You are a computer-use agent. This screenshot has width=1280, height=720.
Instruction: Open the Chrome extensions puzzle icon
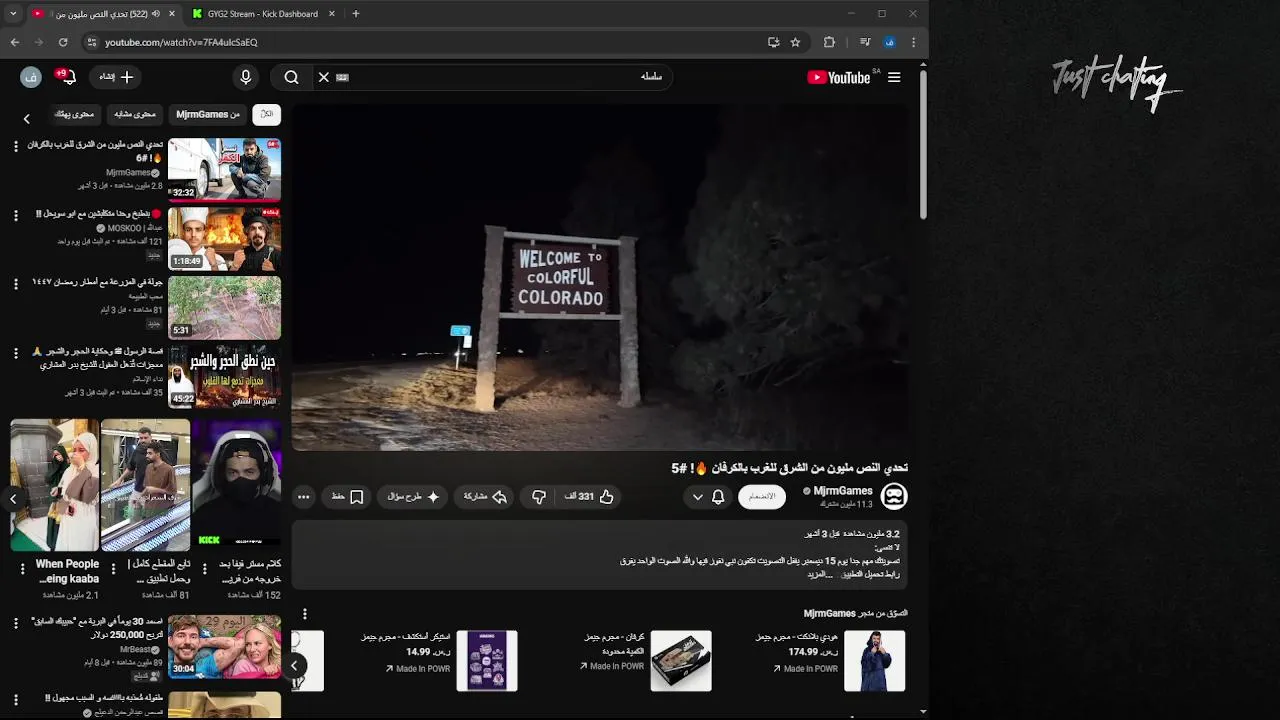click(829, 42)
